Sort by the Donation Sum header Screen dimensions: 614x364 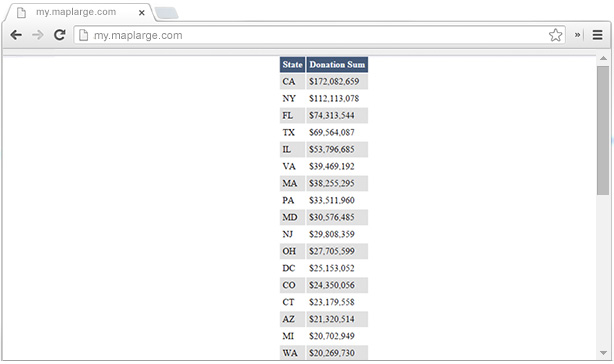click(337, 65)
